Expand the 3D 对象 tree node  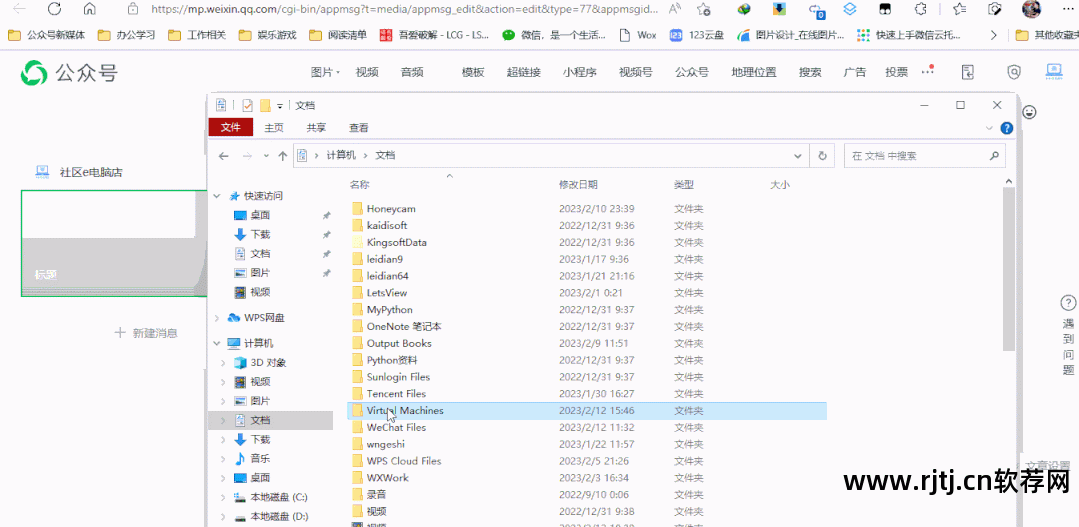coord(222,363)
